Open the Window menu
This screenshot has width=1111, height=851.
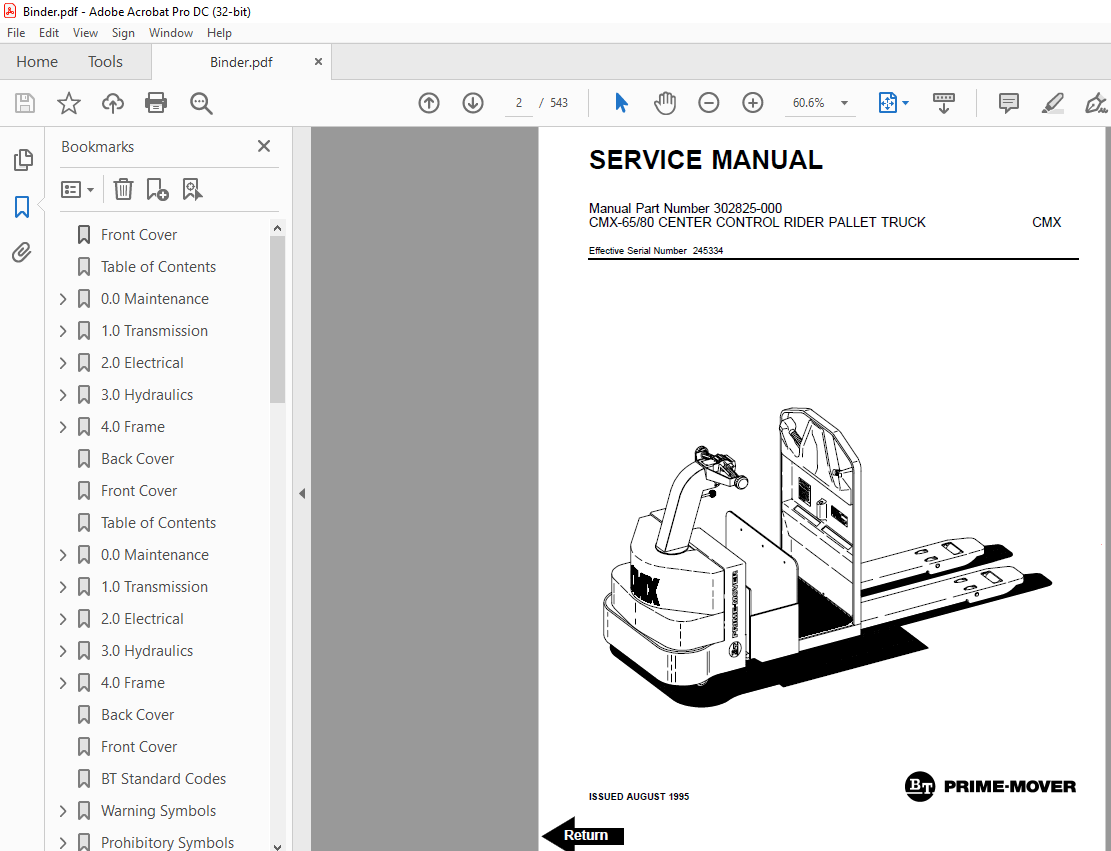(171, 33)
